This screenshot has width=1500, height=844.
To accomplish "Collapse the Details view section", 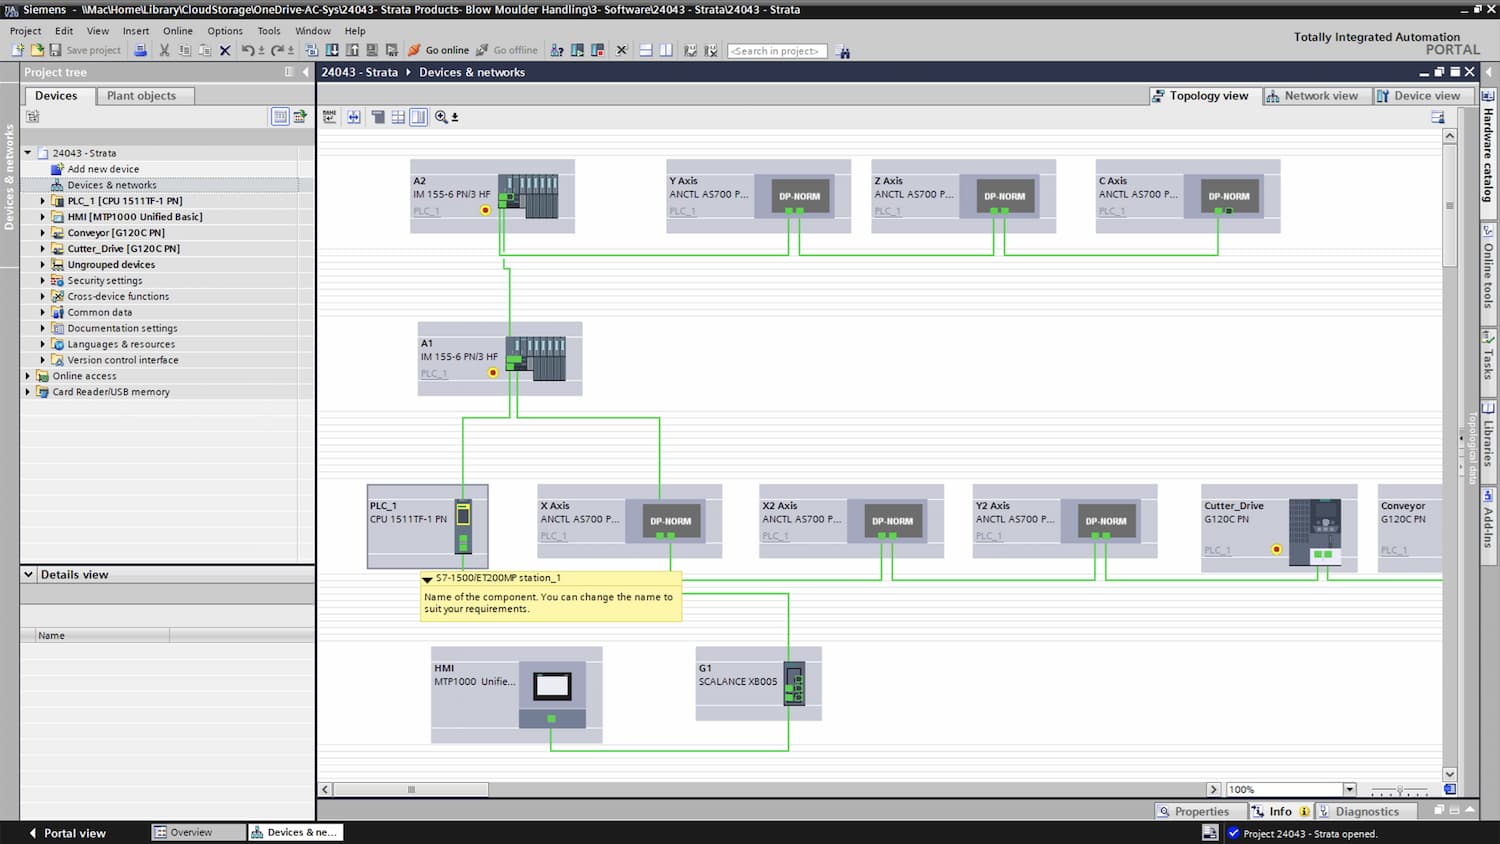I will 28,575.
